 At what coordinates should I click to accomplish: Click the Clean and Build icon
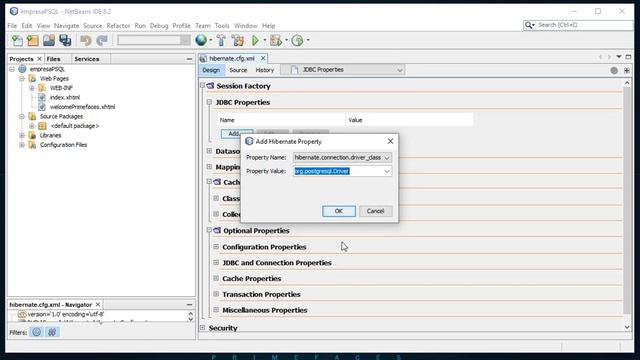[x=238, y=40]
